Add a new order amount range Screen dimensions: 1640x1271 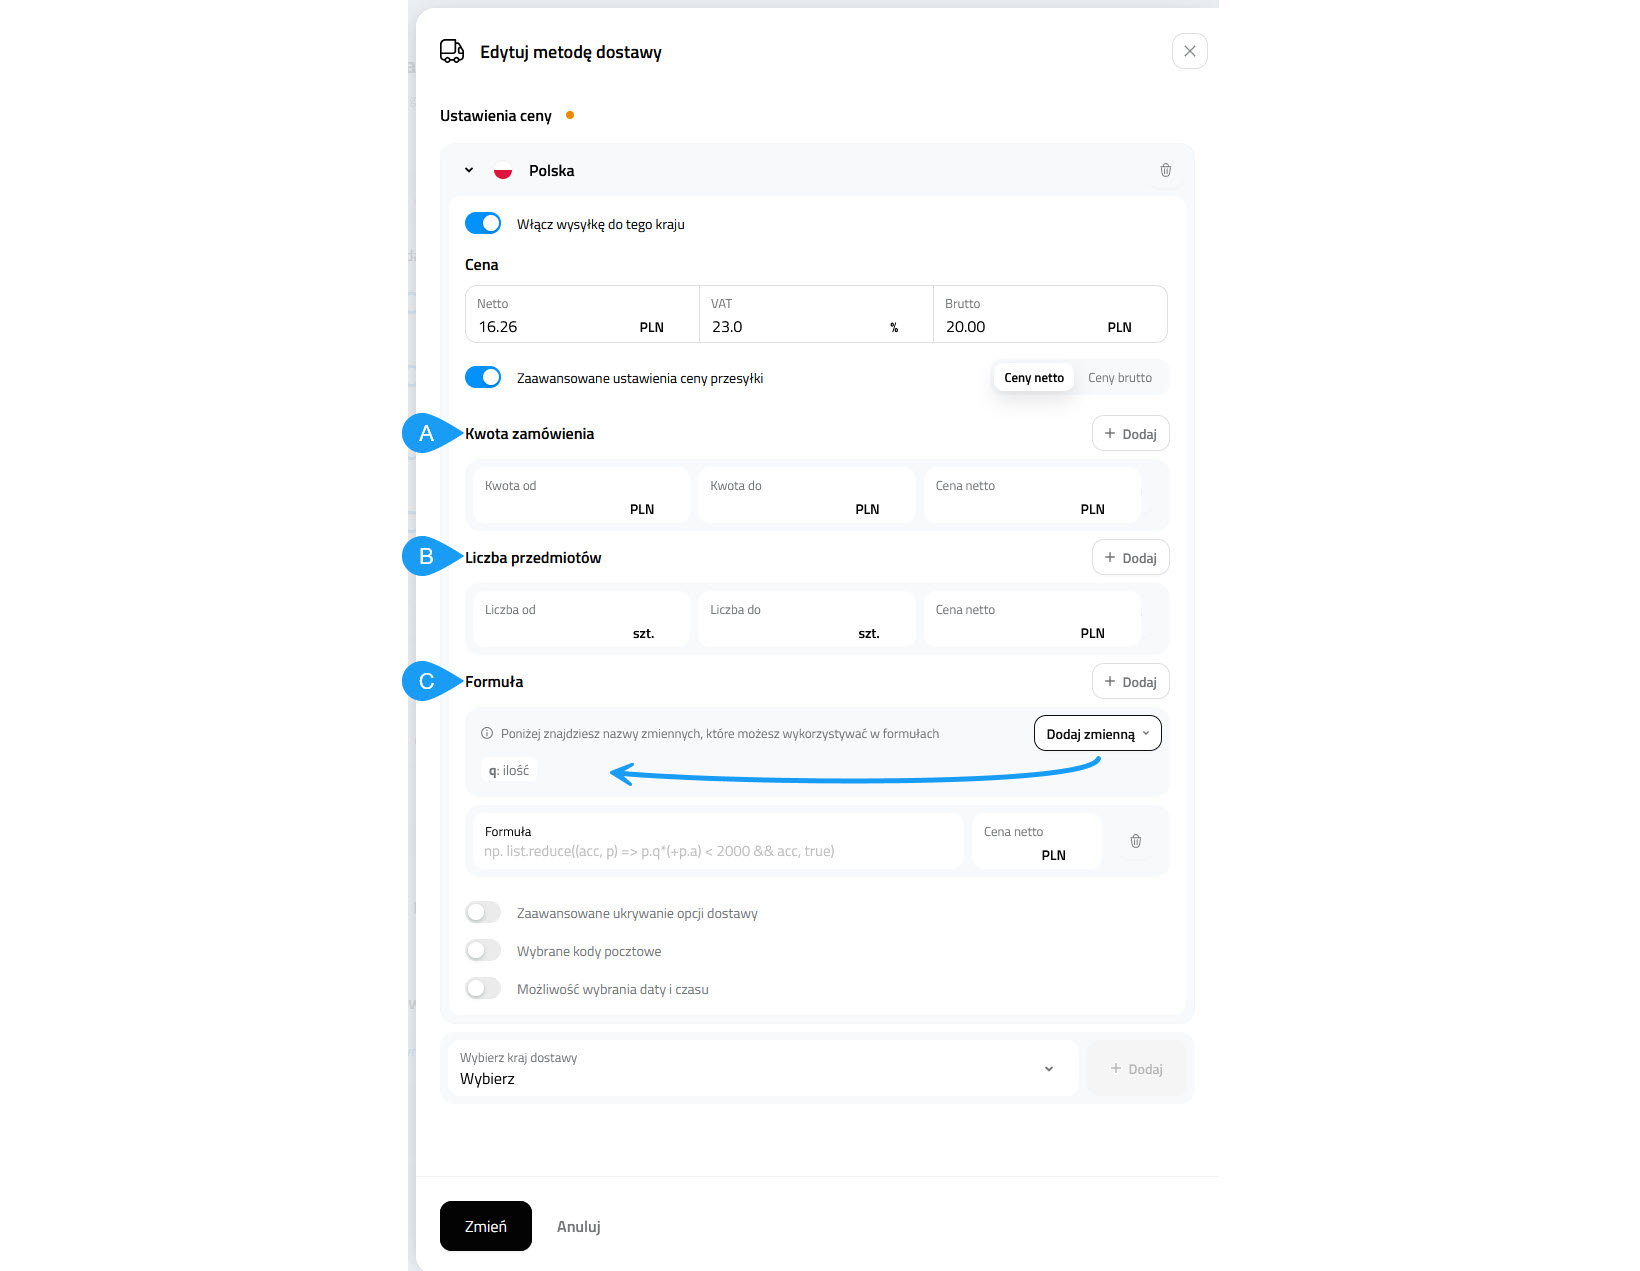click(x=1130, y=434)
